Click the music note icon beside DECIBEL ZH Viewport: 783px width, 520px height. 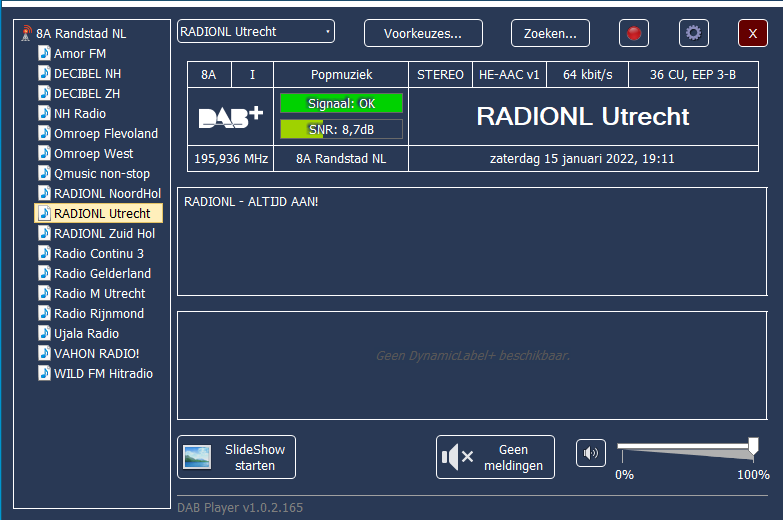44,93
